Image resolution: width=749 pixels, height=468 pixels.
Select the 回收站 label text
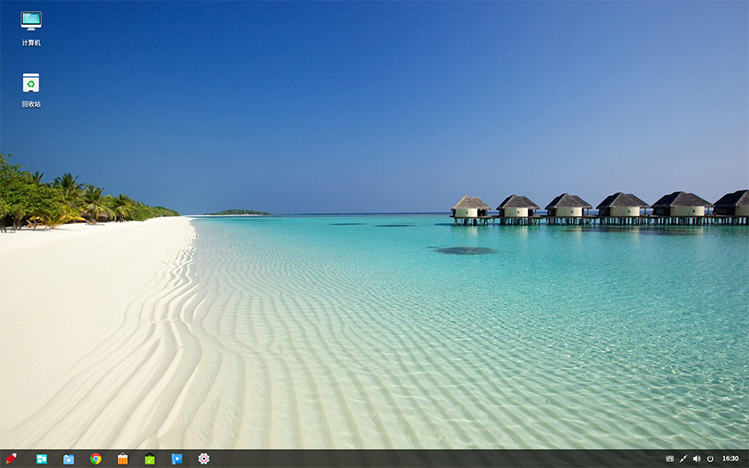coord(31,104)
